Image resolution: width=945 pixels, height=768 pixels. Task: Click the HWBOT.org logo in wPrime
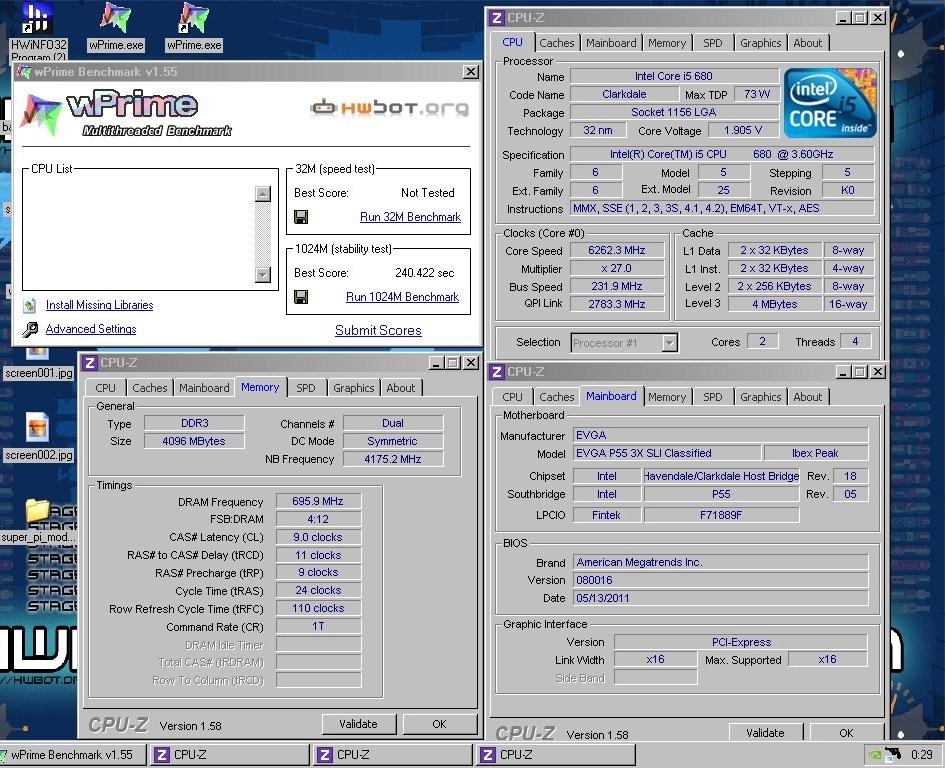389,108
